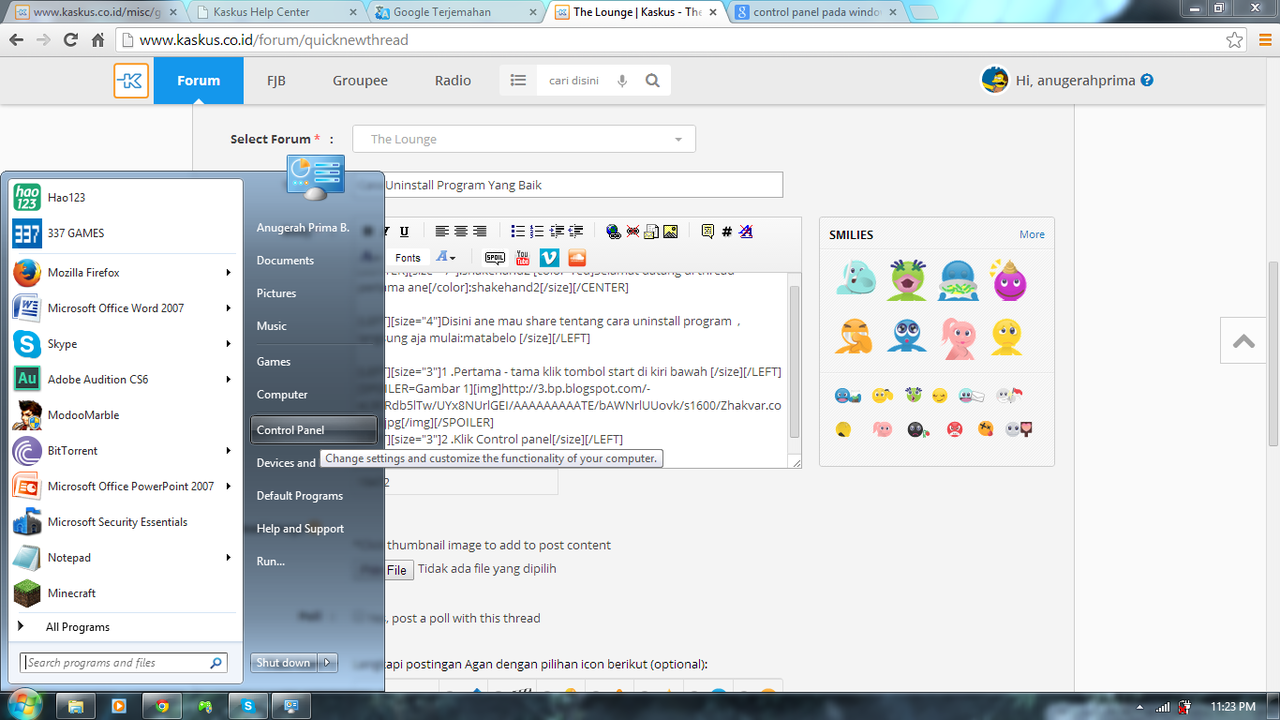This screenshot has width=1280, height=720.
Task: Insert a bulleted list
Action: point(518,232)
